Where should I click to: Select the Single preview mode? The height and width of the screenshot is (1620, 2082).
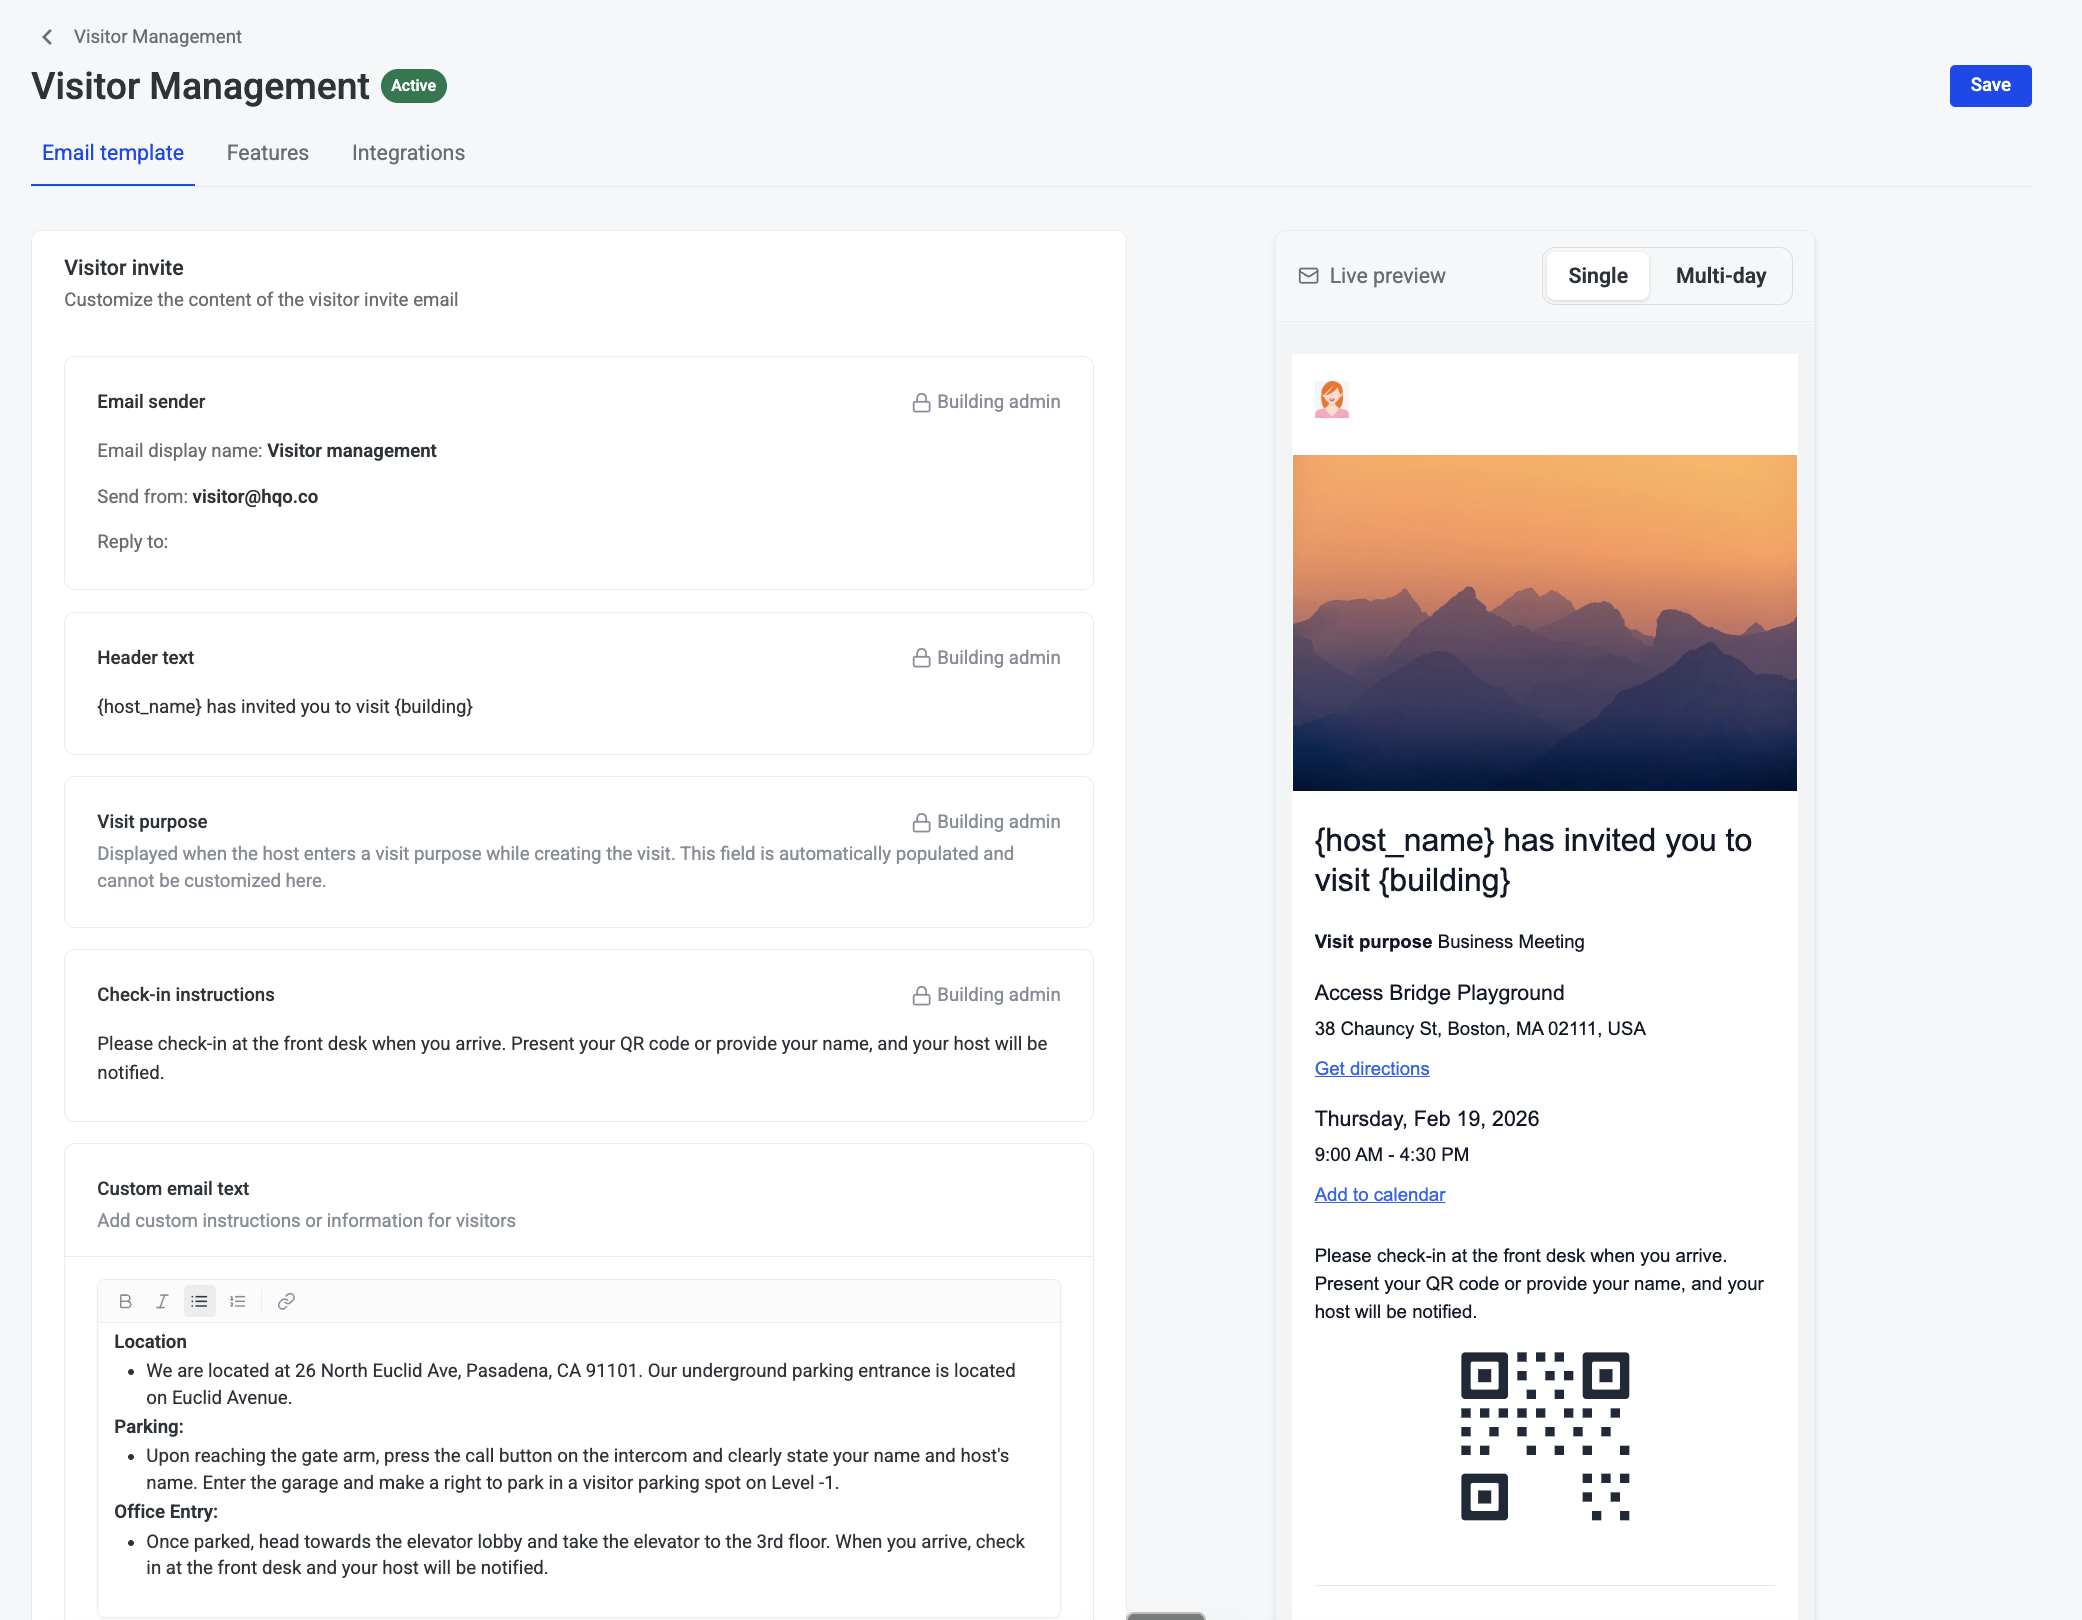coord(1598,276)
